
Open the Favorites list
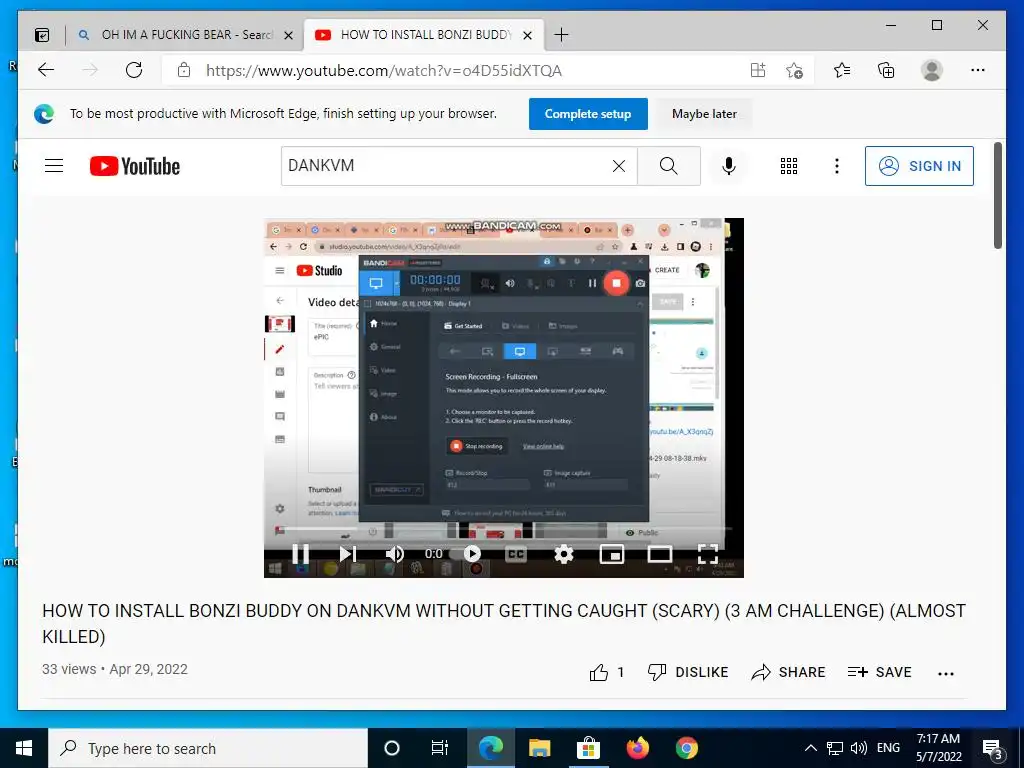(842, 70)
